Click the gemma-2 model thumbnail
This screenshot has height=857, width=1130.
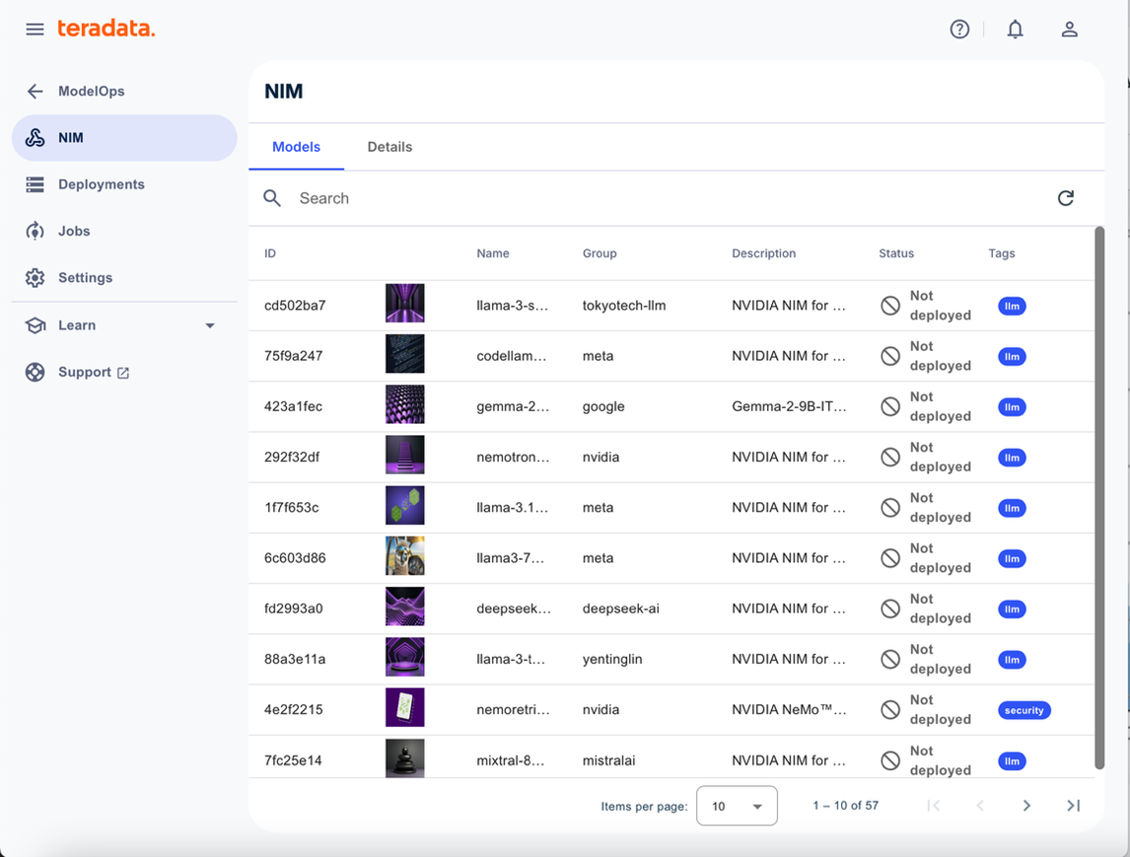click(404, 405)
